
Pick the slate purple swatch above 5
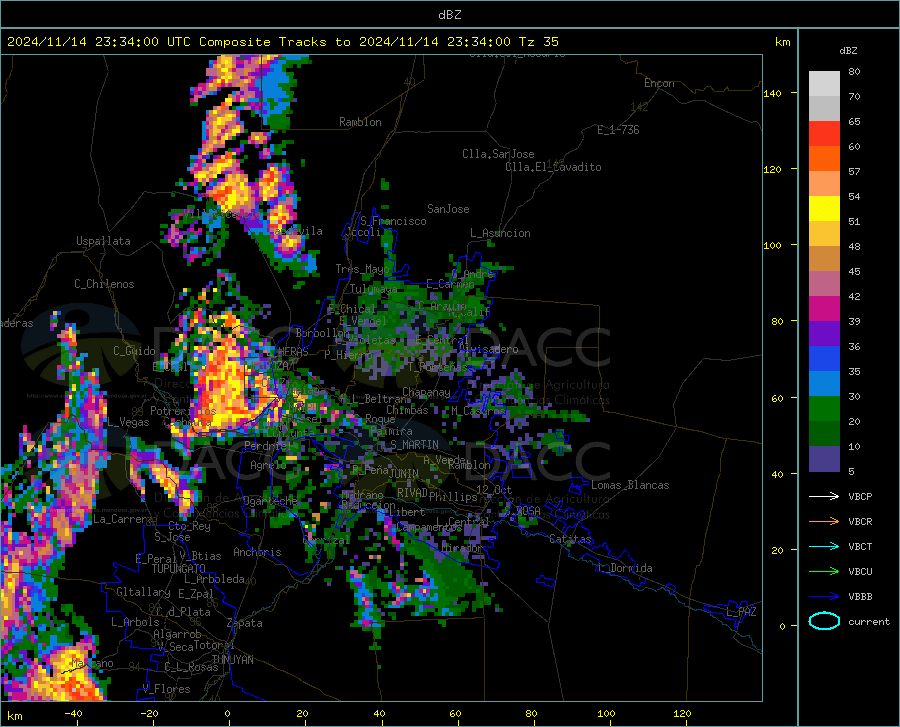point(824,459)
